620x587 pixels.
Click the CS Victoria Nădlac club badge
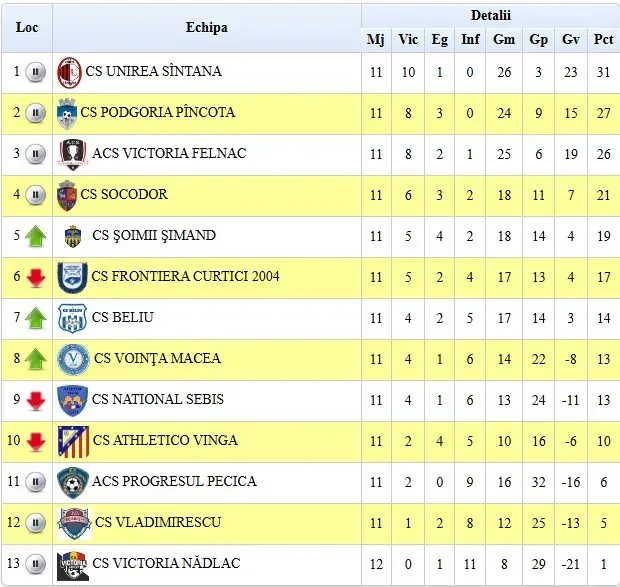pyautogui.click(x=73, y=565)
